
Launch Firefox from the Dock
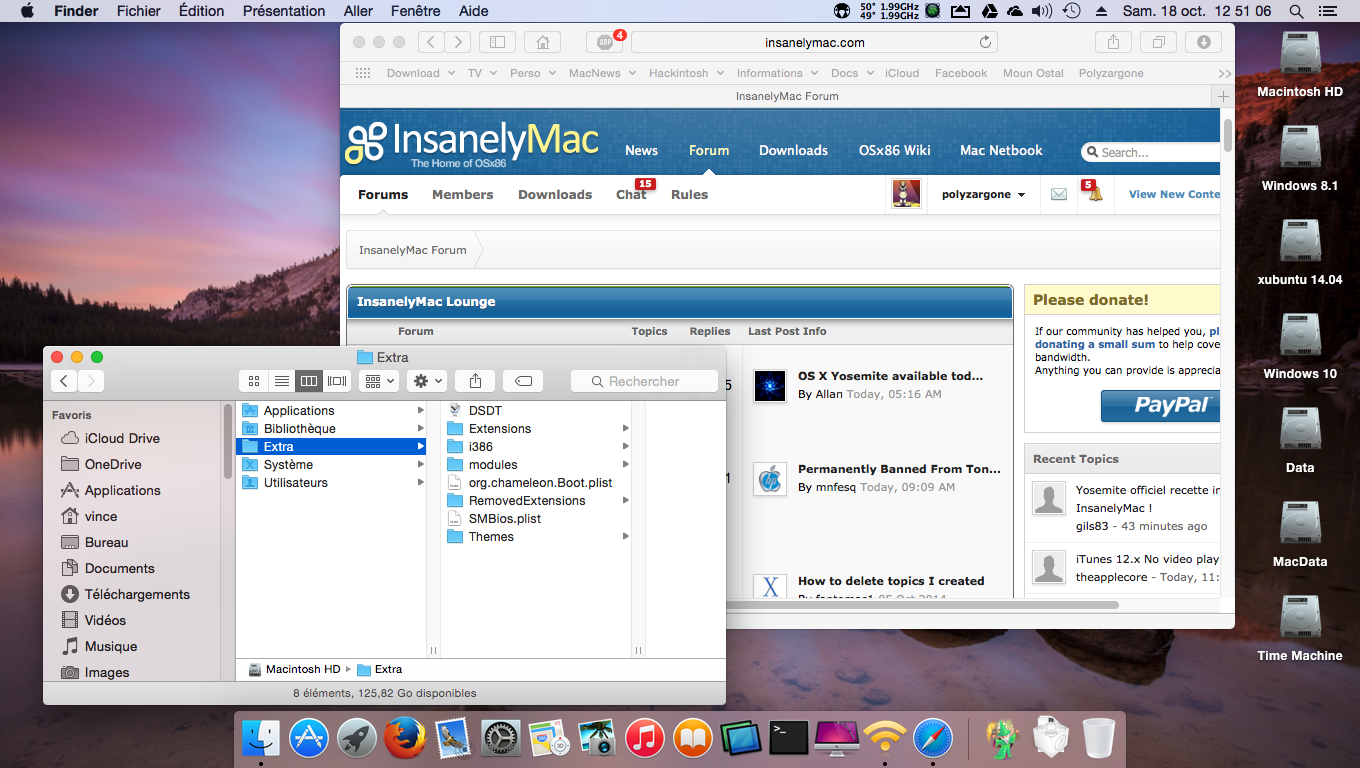click(405, 739)
